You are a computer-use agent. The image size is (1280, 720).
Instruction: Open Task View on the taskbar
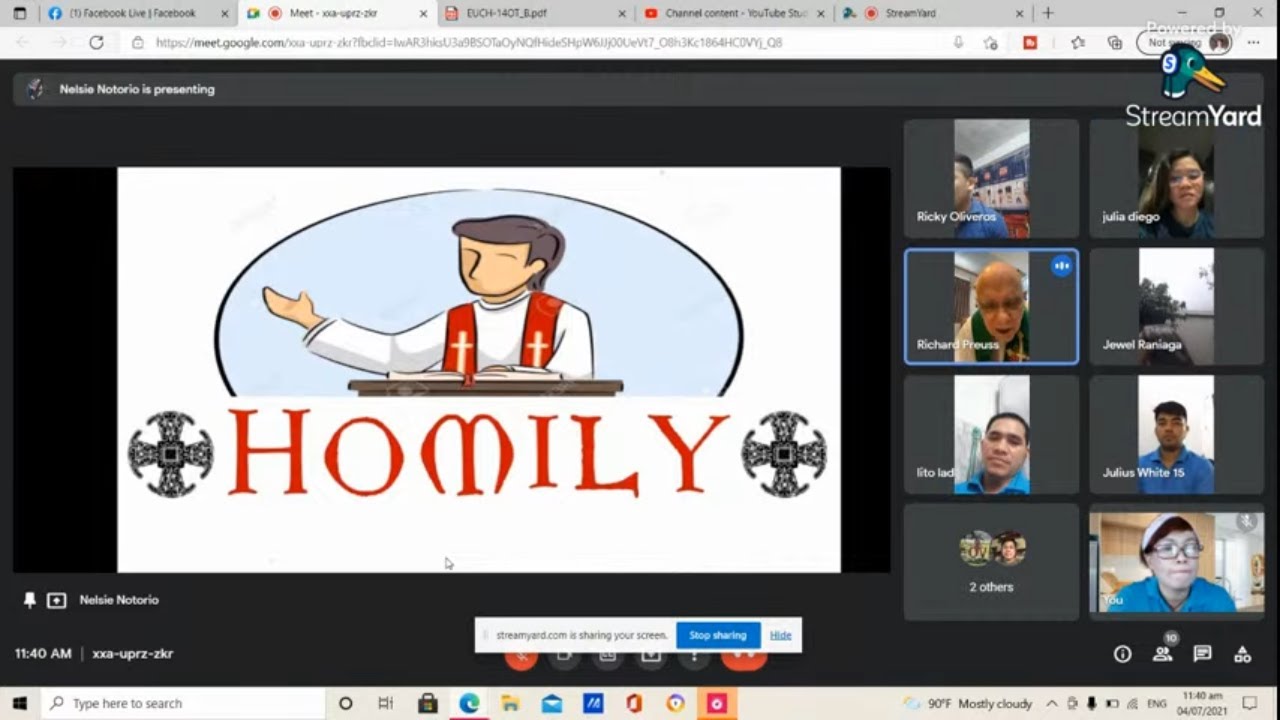click(x=386, y=703)
